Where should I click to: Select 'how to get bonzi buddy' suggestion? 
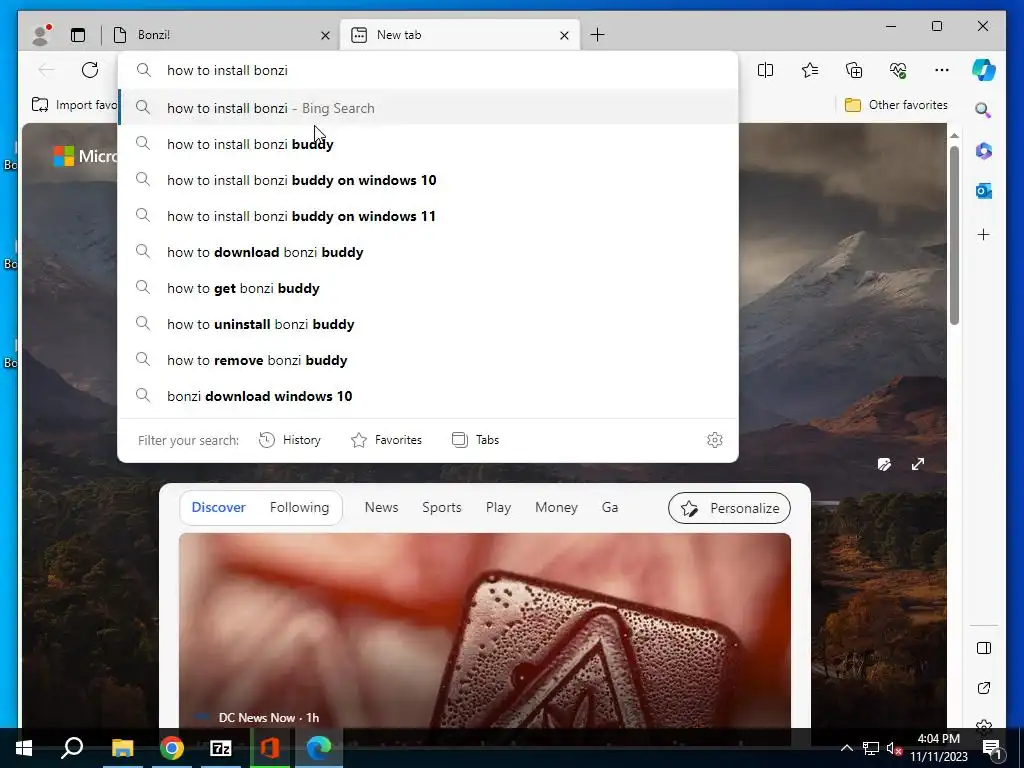(428, 287)
